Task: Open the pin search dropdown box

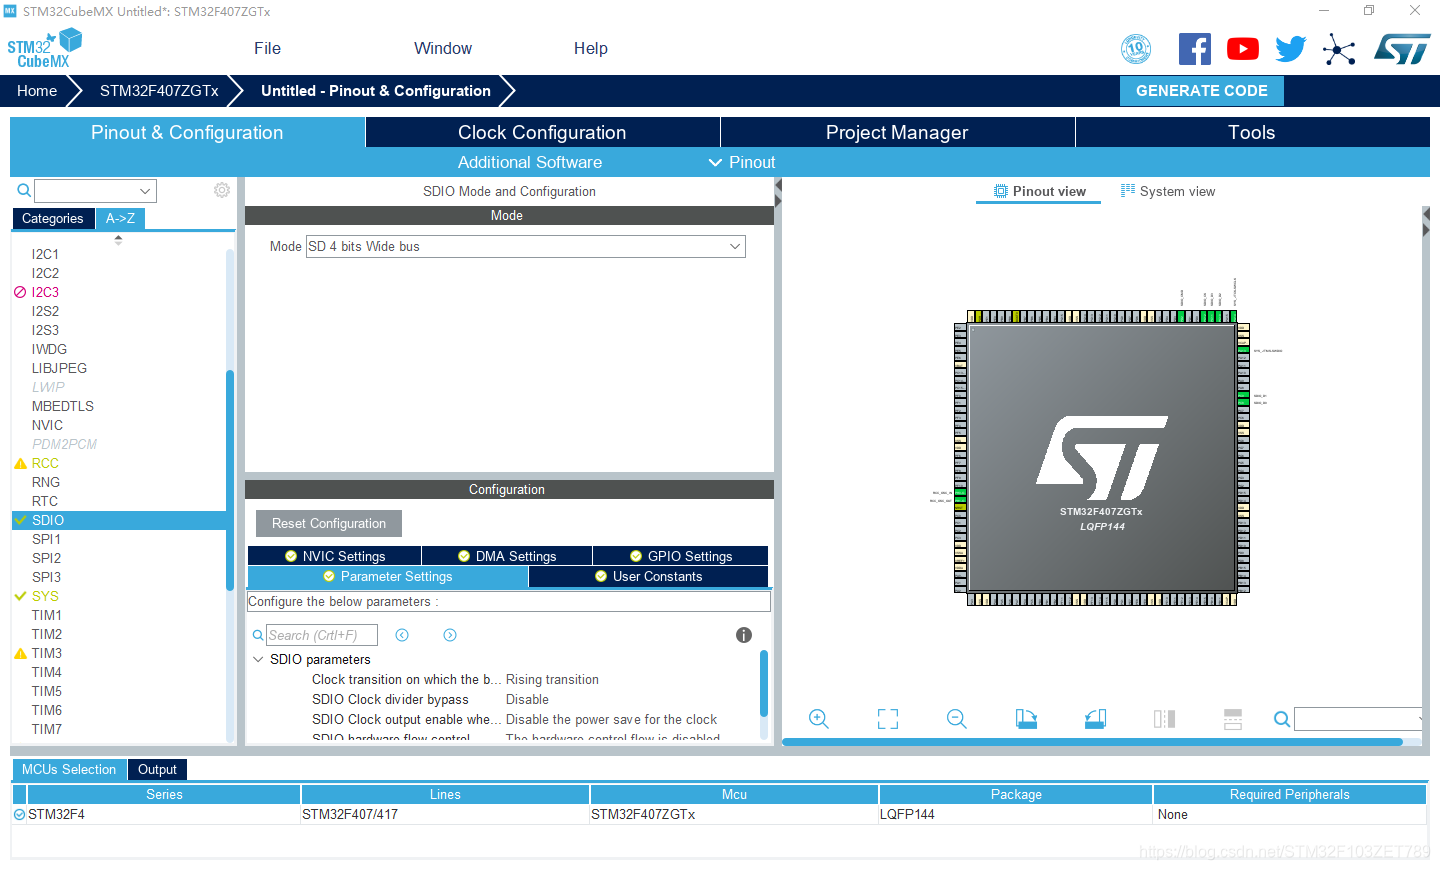Action: point(1358,719)
